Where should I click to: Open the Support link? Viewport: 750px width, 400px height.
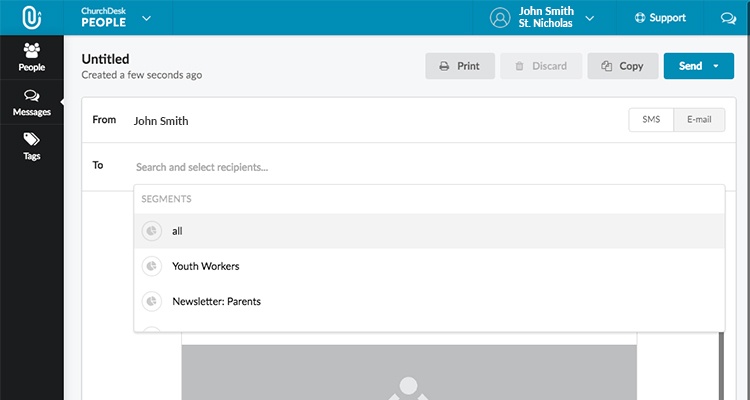click(660, 18)
